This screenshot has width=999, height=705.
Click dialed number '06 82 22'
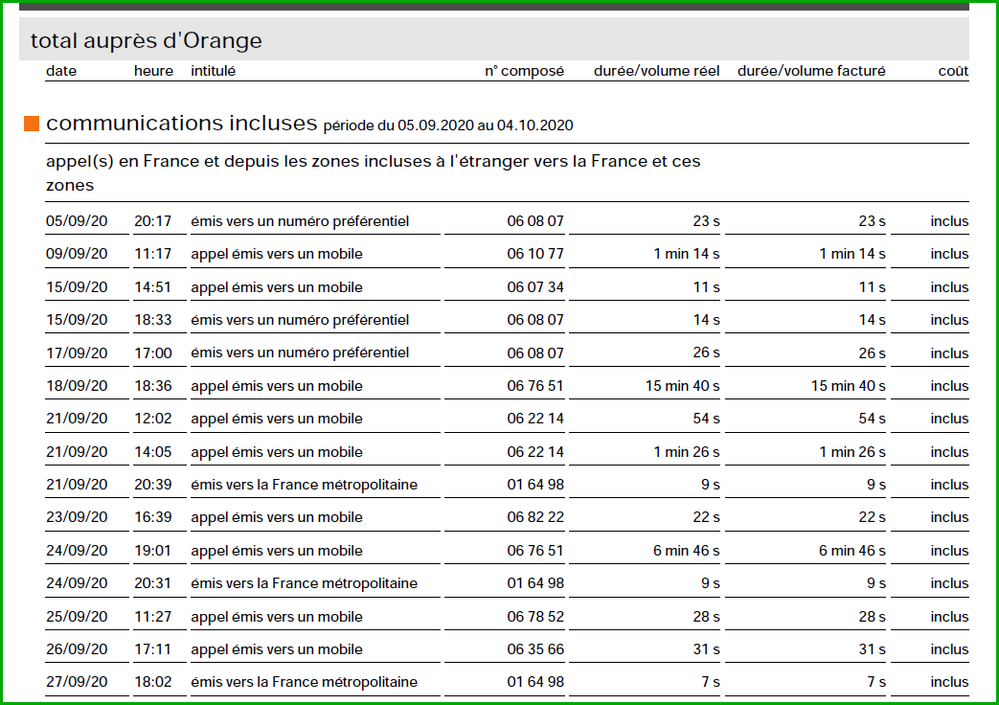coord(535,517)
